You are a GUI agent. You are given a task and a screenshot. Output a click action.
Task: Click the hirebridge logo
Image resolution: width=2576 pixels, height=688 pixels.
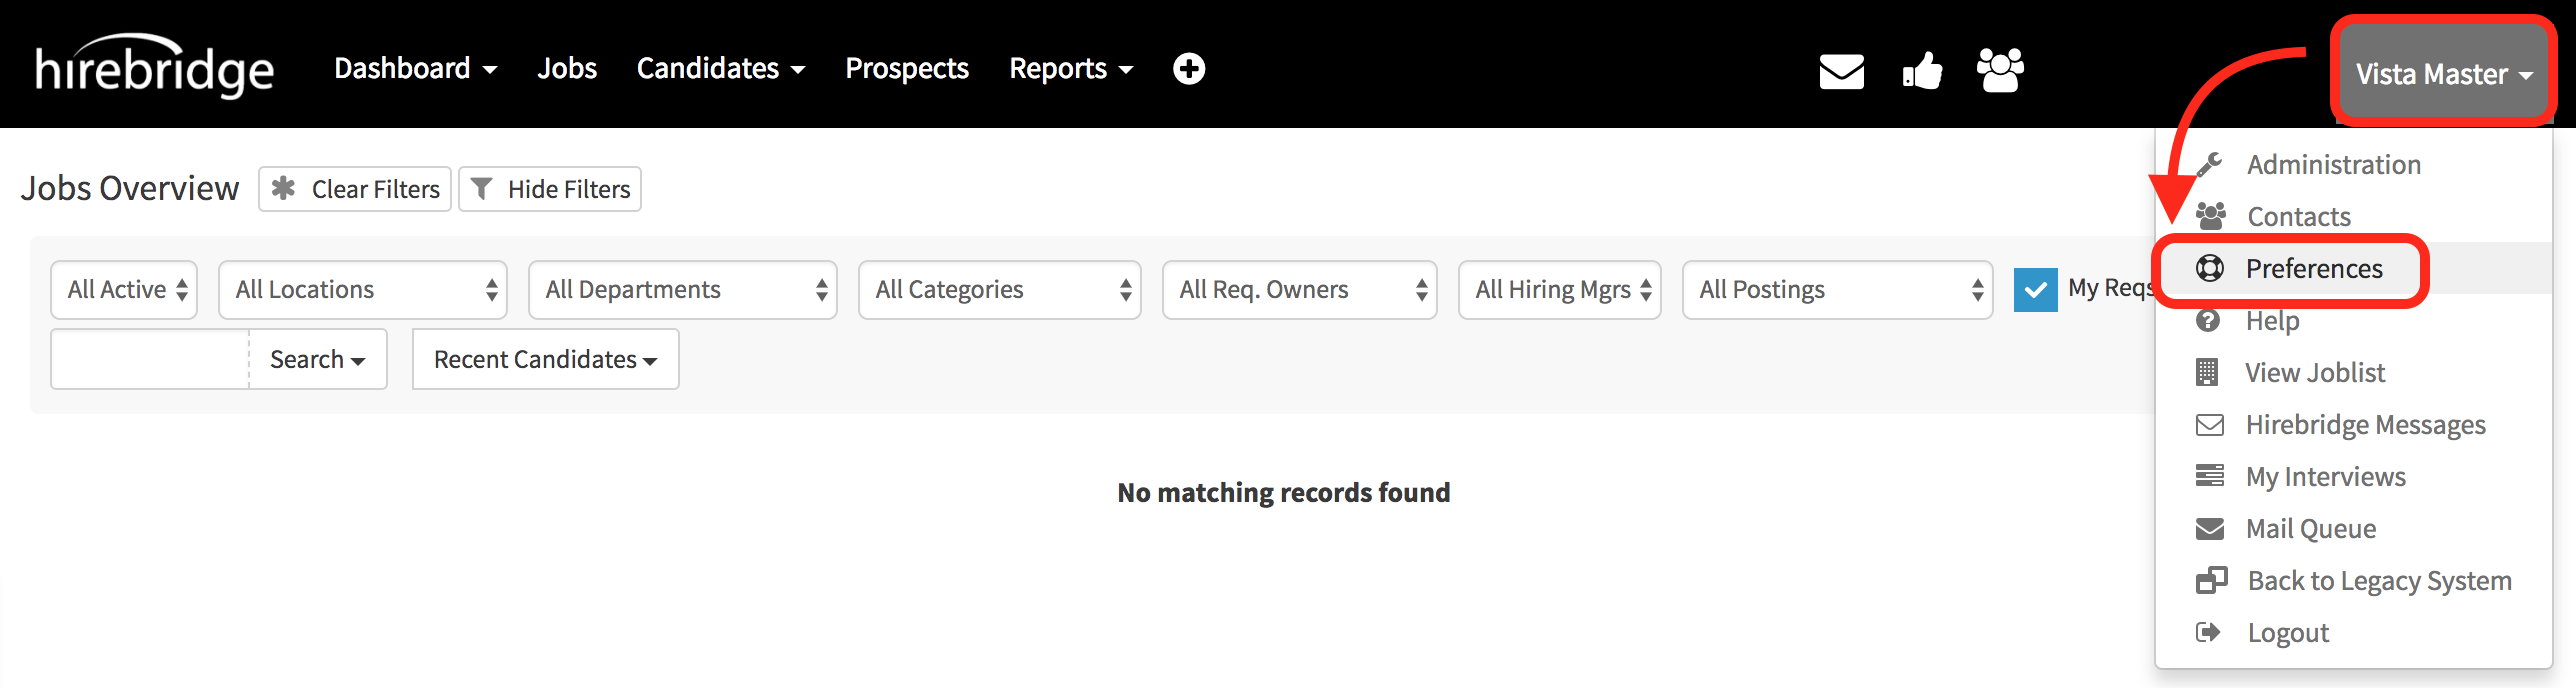pos(154,67)
